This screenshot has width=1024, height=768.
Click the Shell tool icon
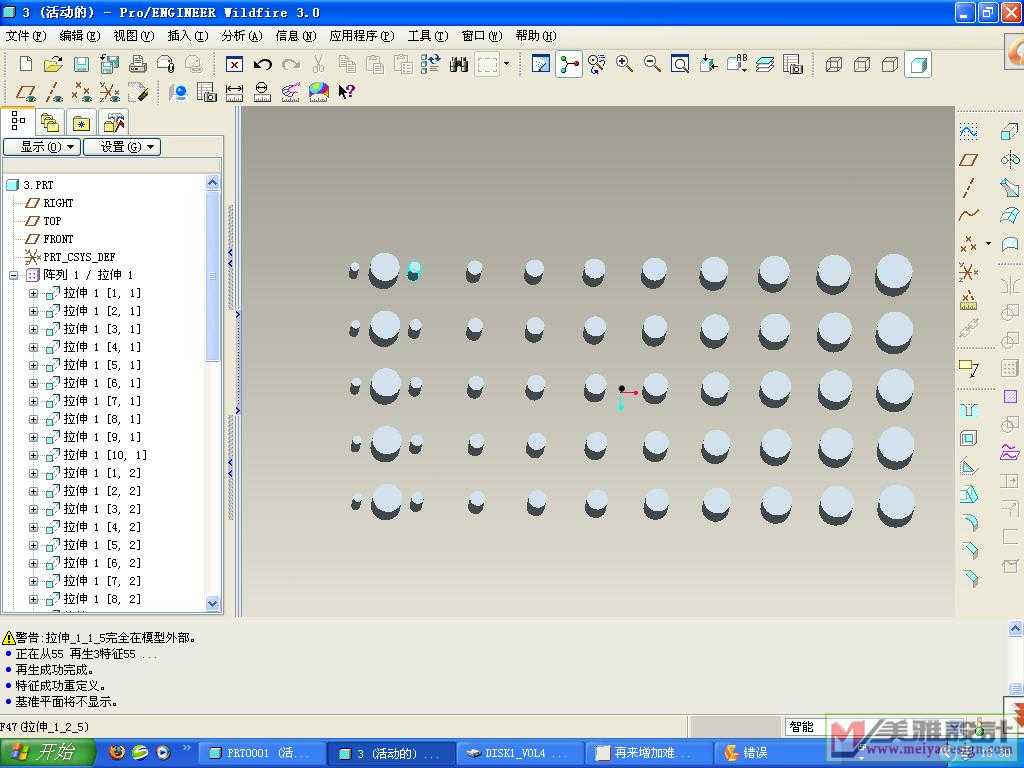pyautogui.click(x=969, y=438)
